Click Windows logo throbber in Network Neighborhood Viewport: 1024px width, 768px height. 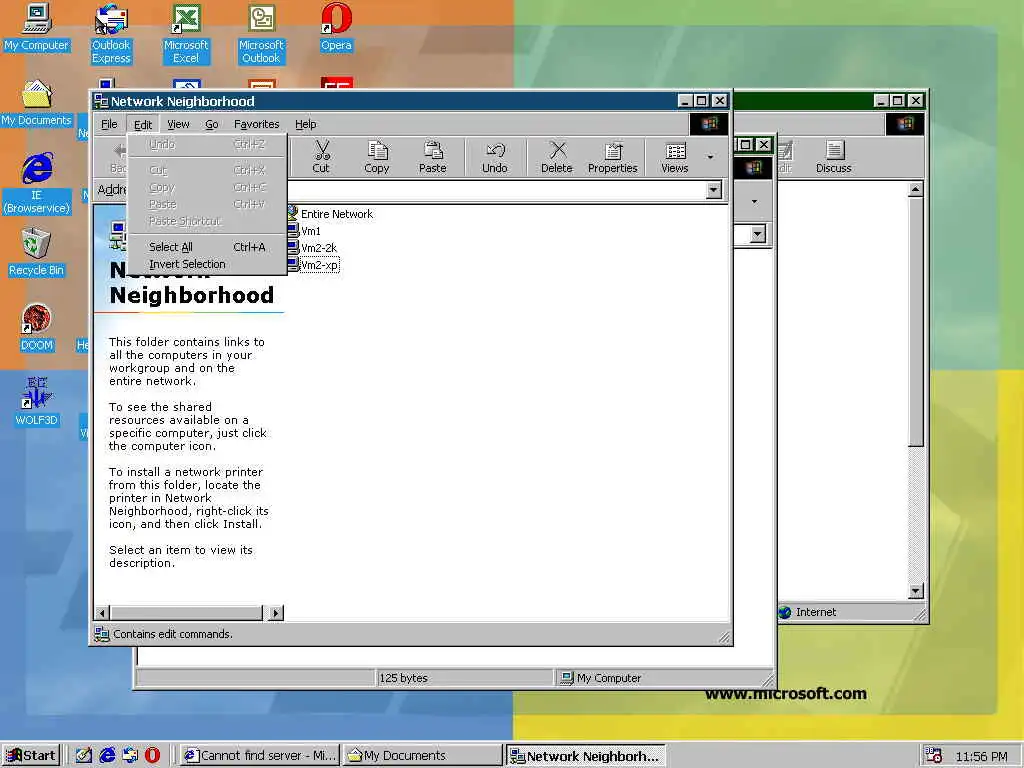tap(709, 124)
